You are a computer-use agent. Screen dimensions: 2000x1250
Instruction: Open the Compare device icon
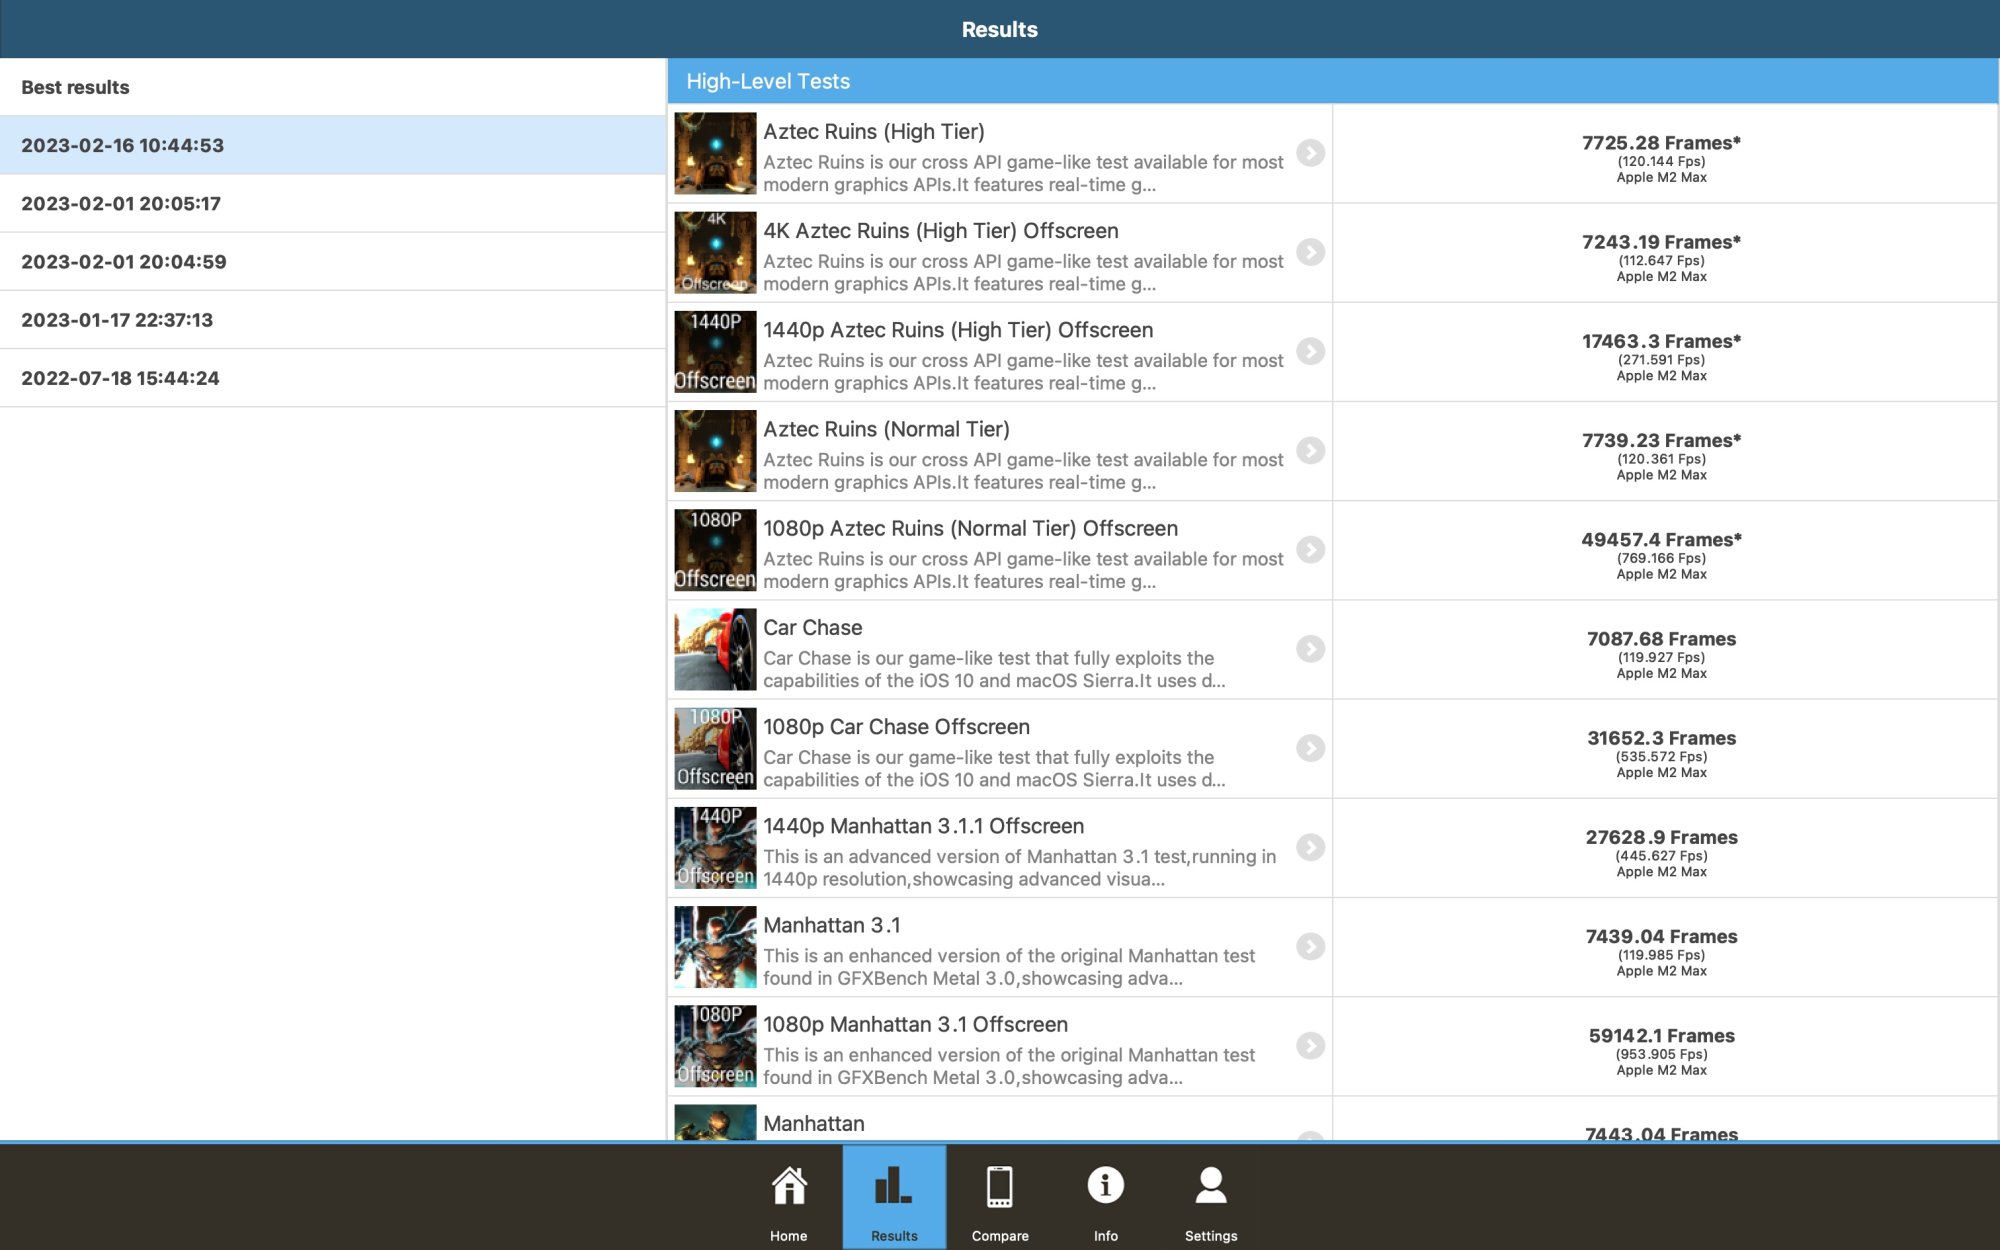click(x=999, y=1187)
